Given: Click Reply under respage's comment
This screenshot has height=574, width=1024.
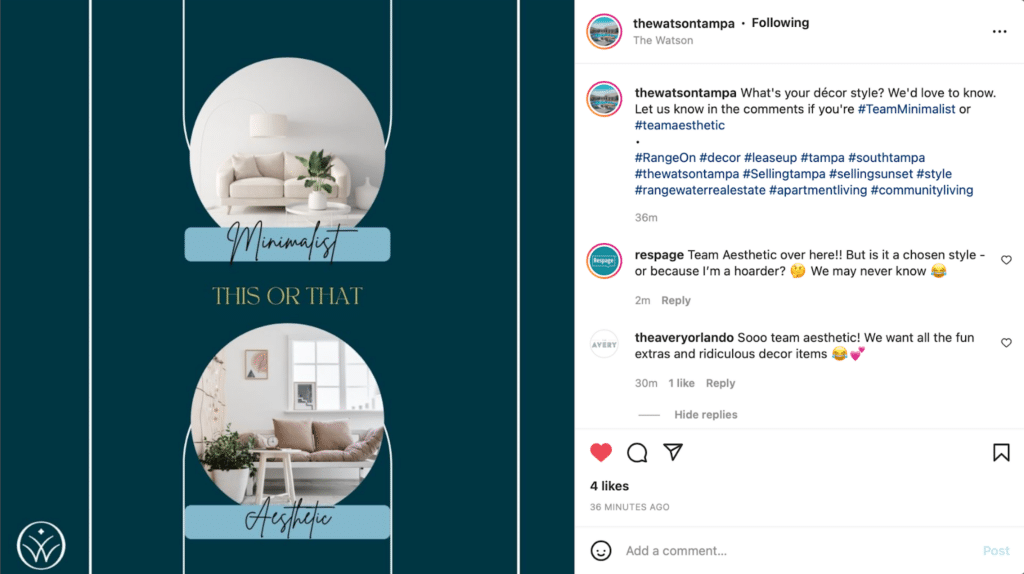Looking at the screenshot, I should coord(676,300).
